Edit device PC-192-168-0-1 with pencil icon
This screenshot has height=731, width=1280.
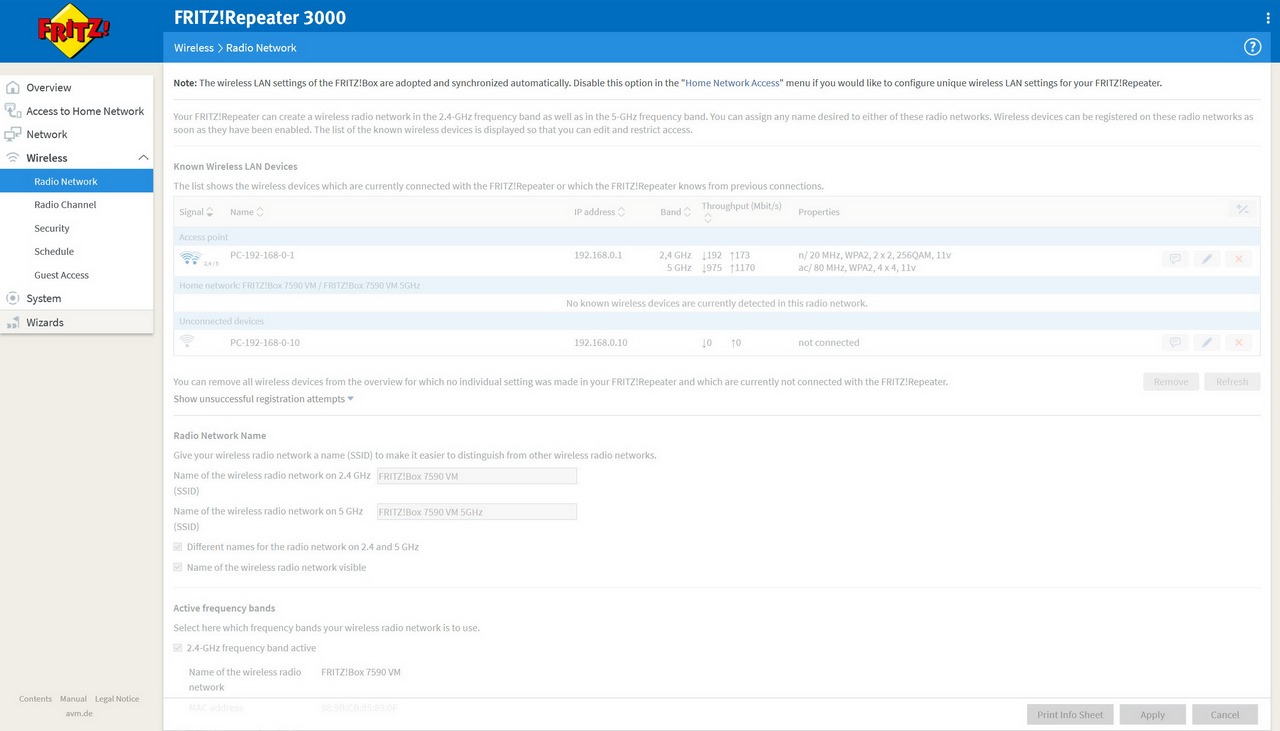pyautogui.click(x=1207, y=259)
